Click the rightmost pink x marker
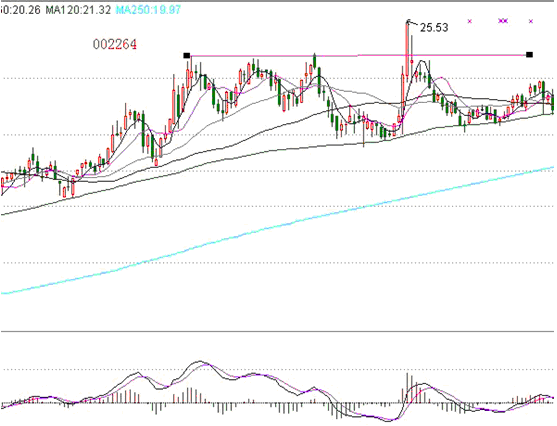 [x=531, y=21]
